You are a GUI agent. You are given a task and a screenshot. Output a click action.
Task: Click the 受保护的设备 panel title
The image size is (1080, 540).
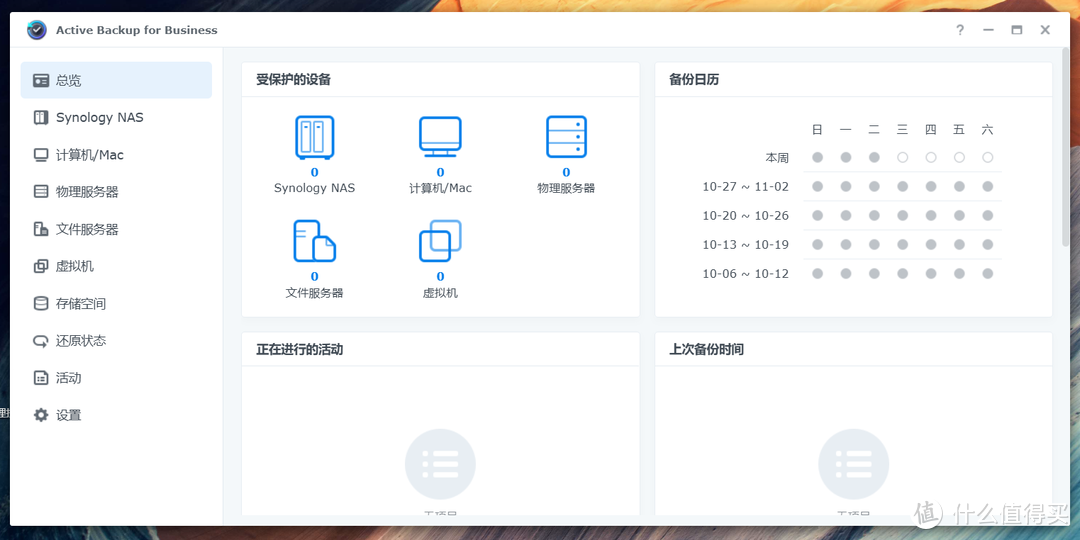(x=293, y=80)
